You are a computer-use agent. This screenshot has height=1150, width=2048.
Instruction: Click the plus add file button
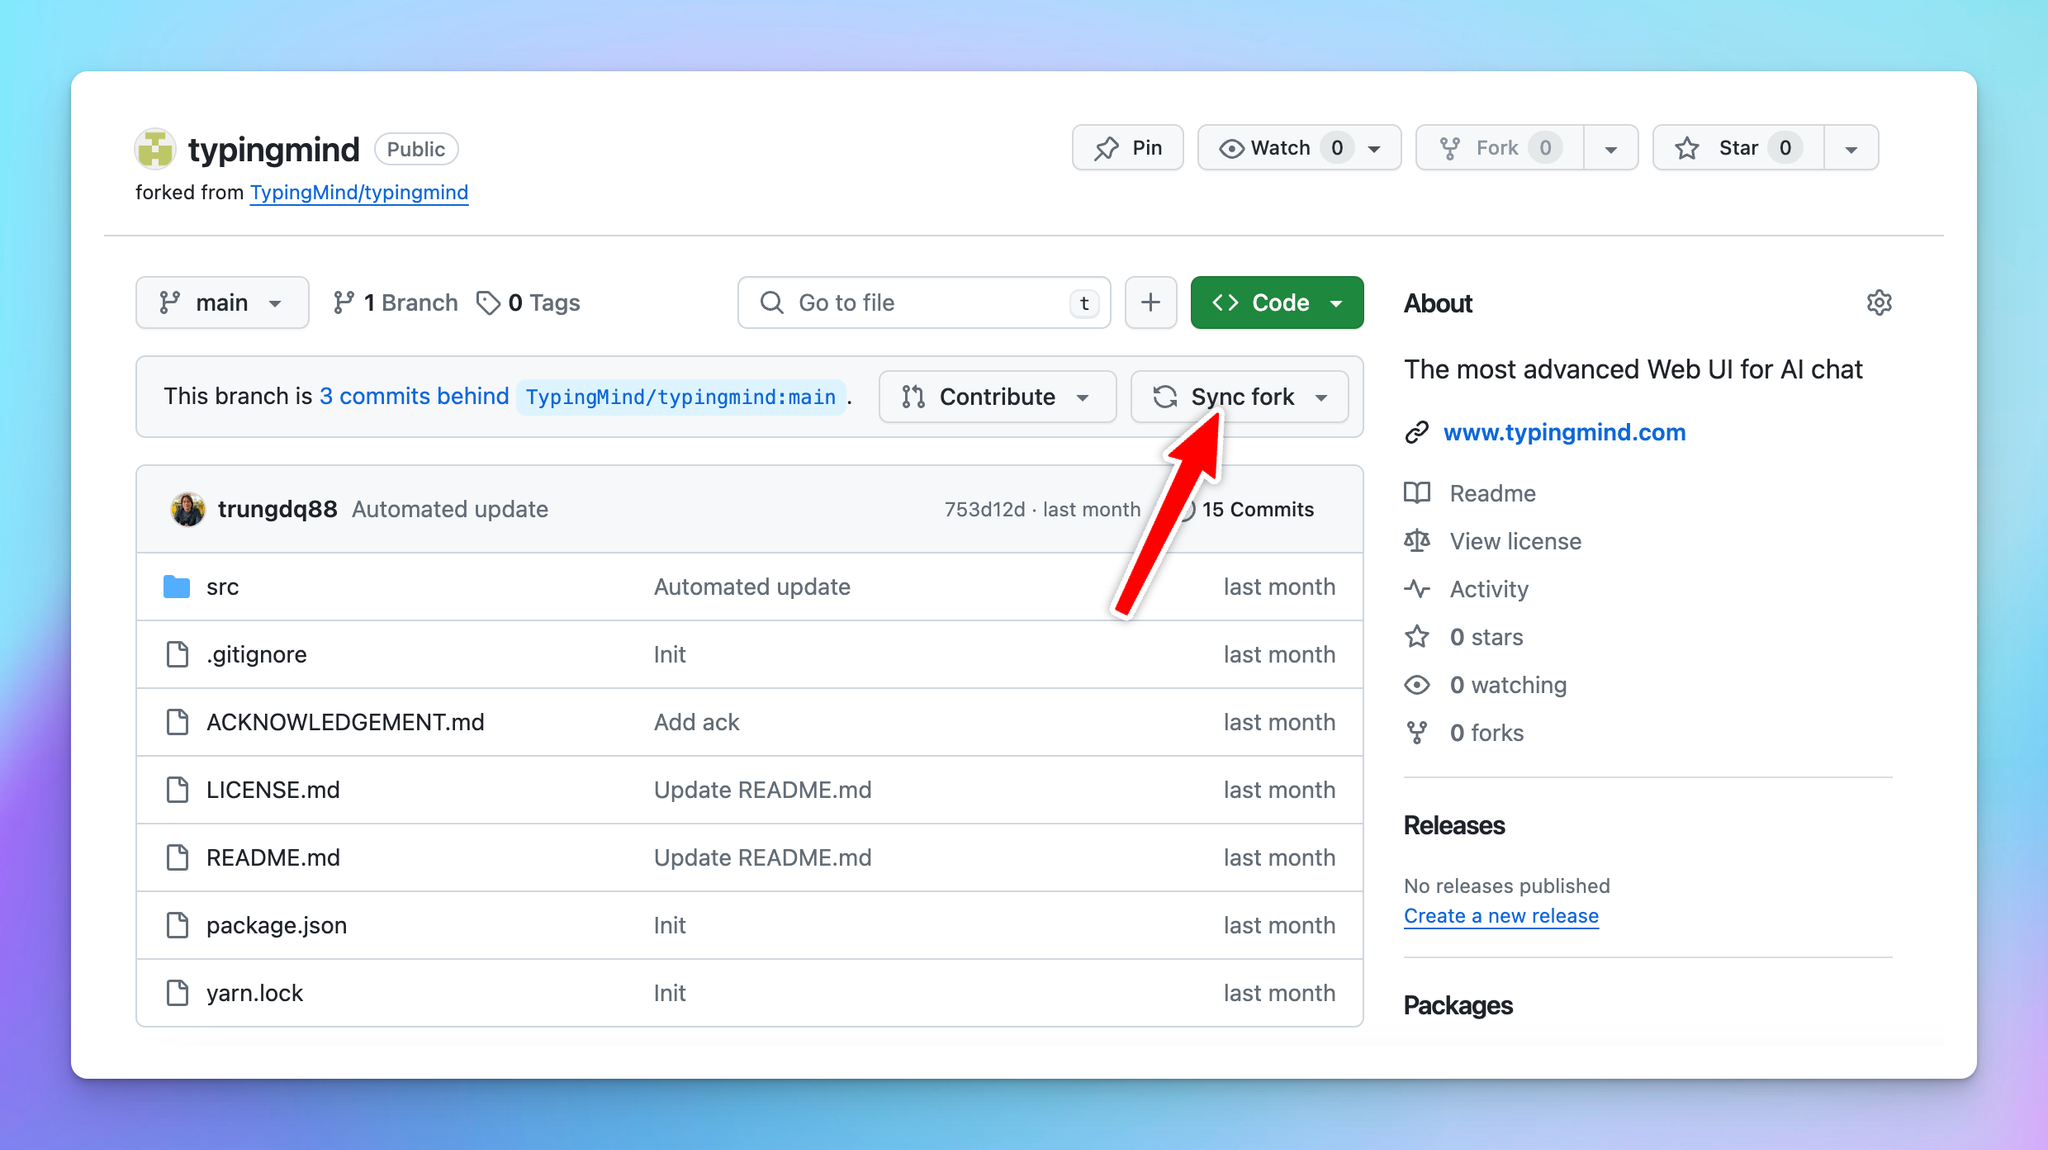[x=1151, y=303]
